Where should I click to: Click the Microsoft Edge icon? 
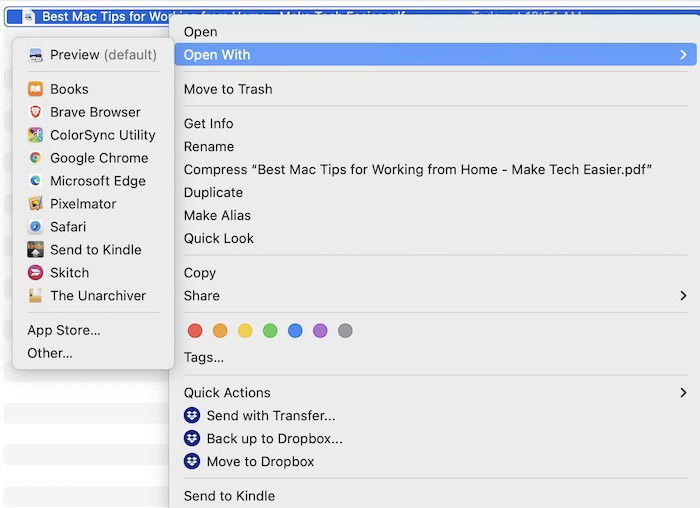click(x=36, y=181)
